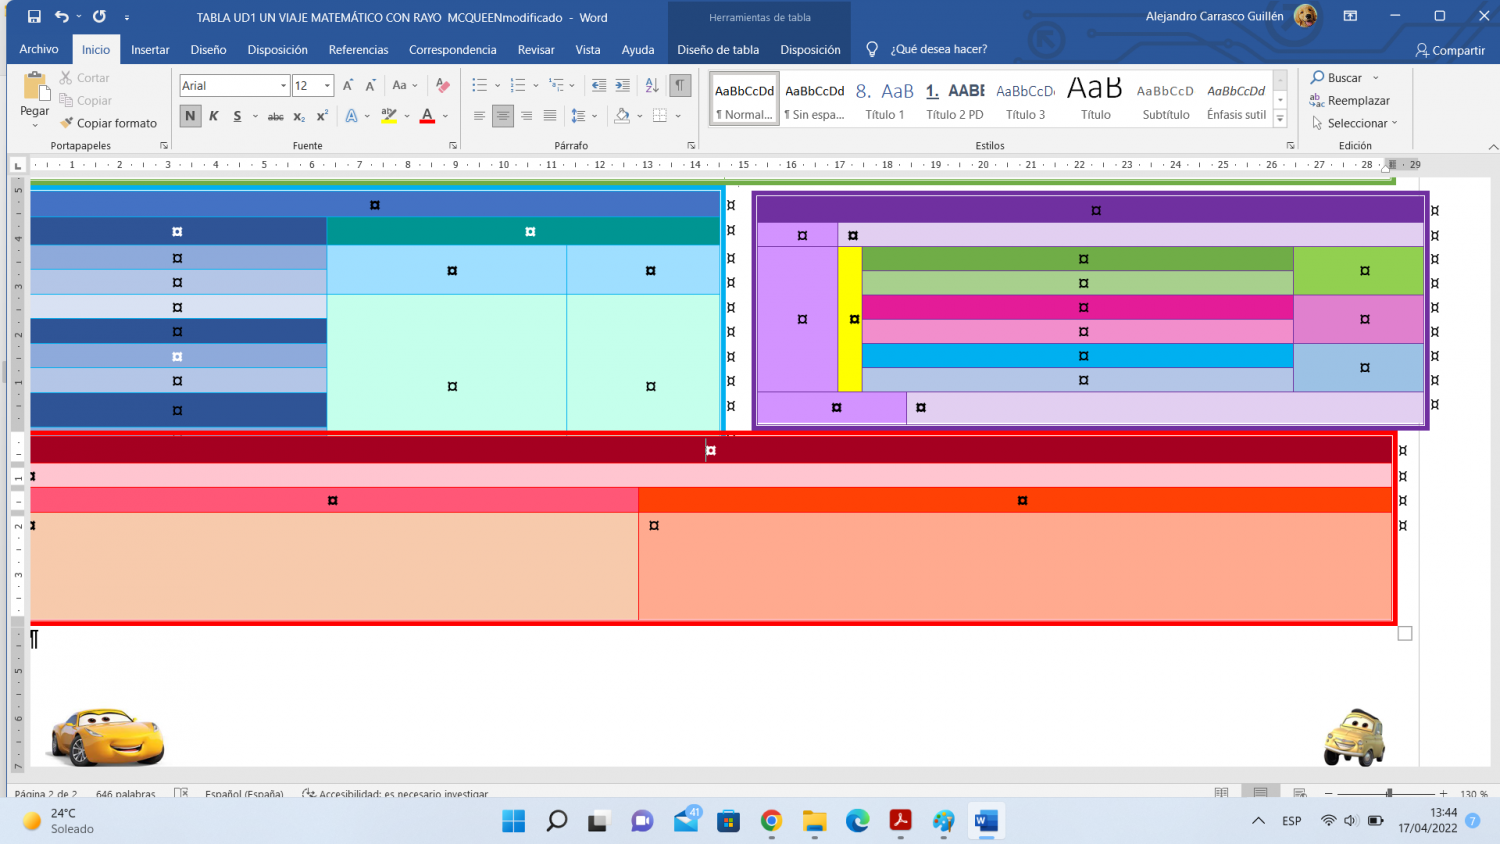Toggle italic (K) formatting
Viewport: 1500px width, 844px height.
pos(213,116)
